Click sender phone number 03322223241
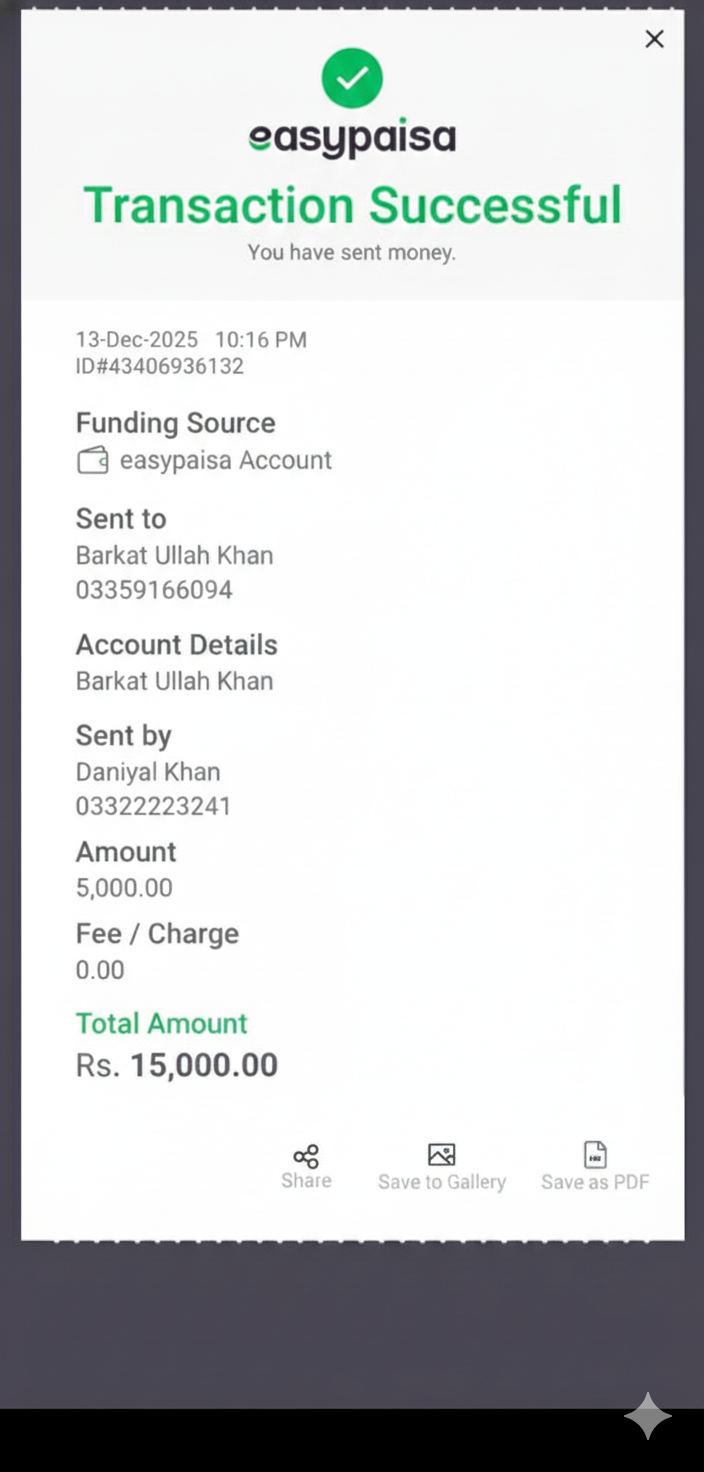 point(153,806)
